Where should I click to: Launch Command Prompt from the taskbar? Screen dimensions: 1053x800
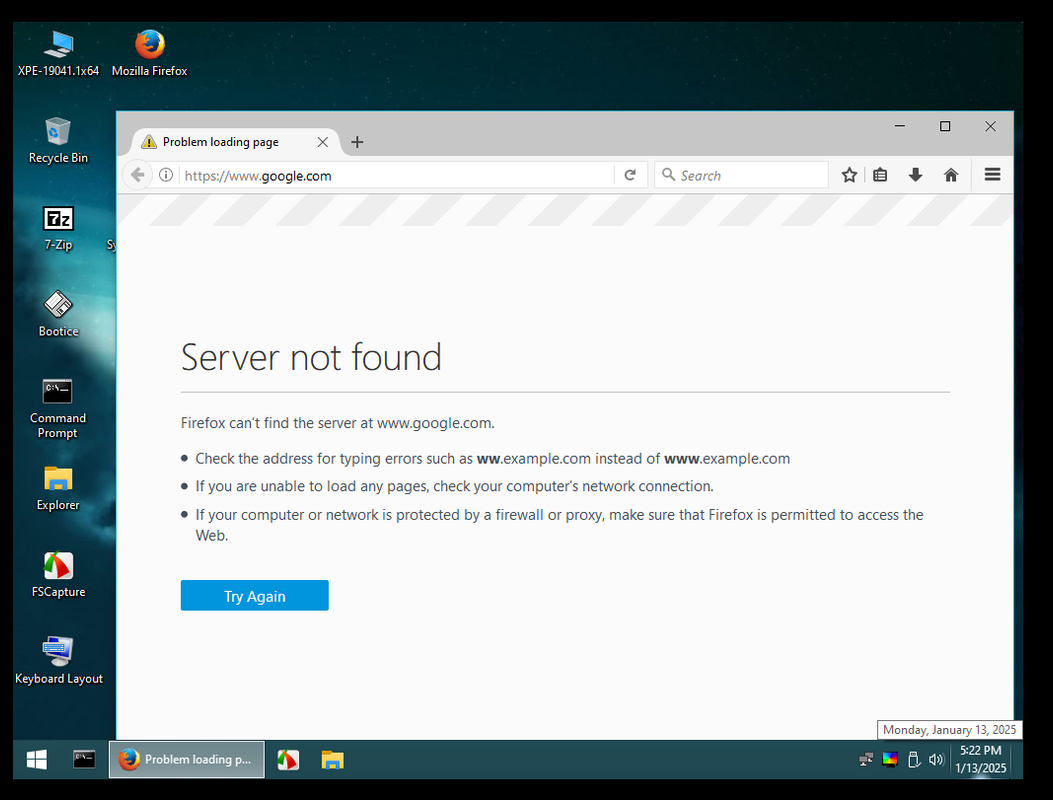pos(84,760)
